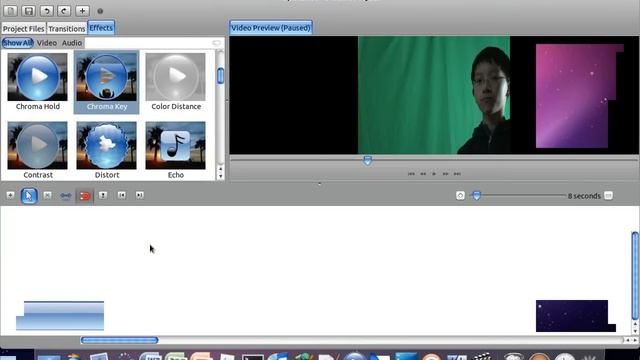Viewport: 640px width, 360px height.
Task: Click the Video Preview (Paused) tab
Action: click(x=271, y=28)
